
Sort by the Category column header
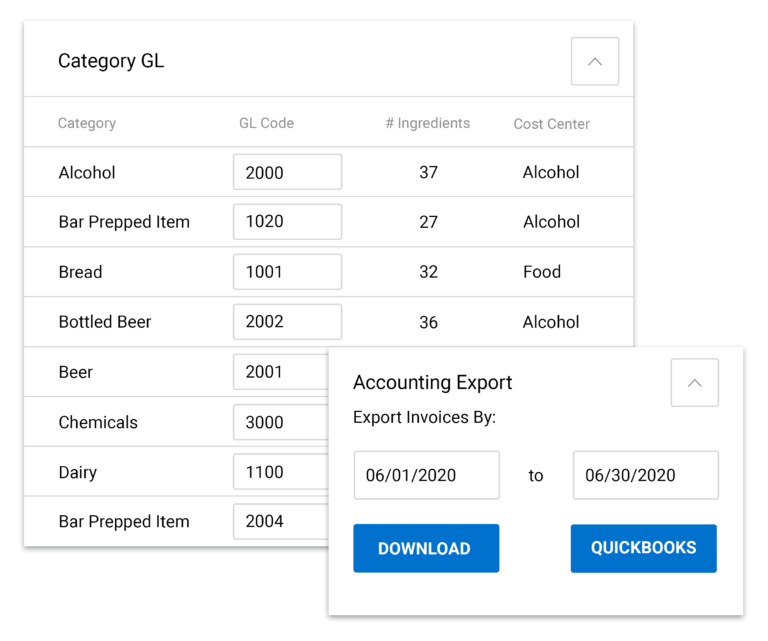pos(87,124)
